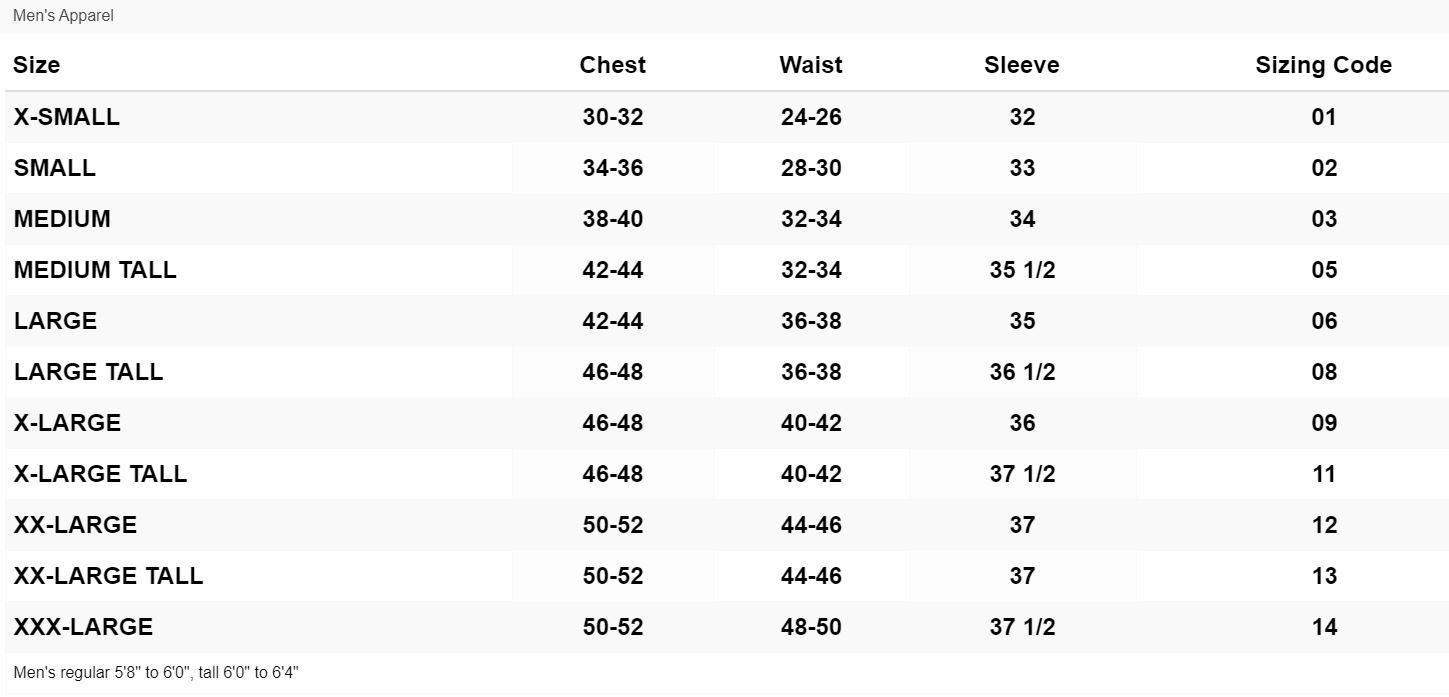Click sizing code 03 in MEDIUM row
Viewport: 1449px width, 697px height.
click(x=1323, y=219)
